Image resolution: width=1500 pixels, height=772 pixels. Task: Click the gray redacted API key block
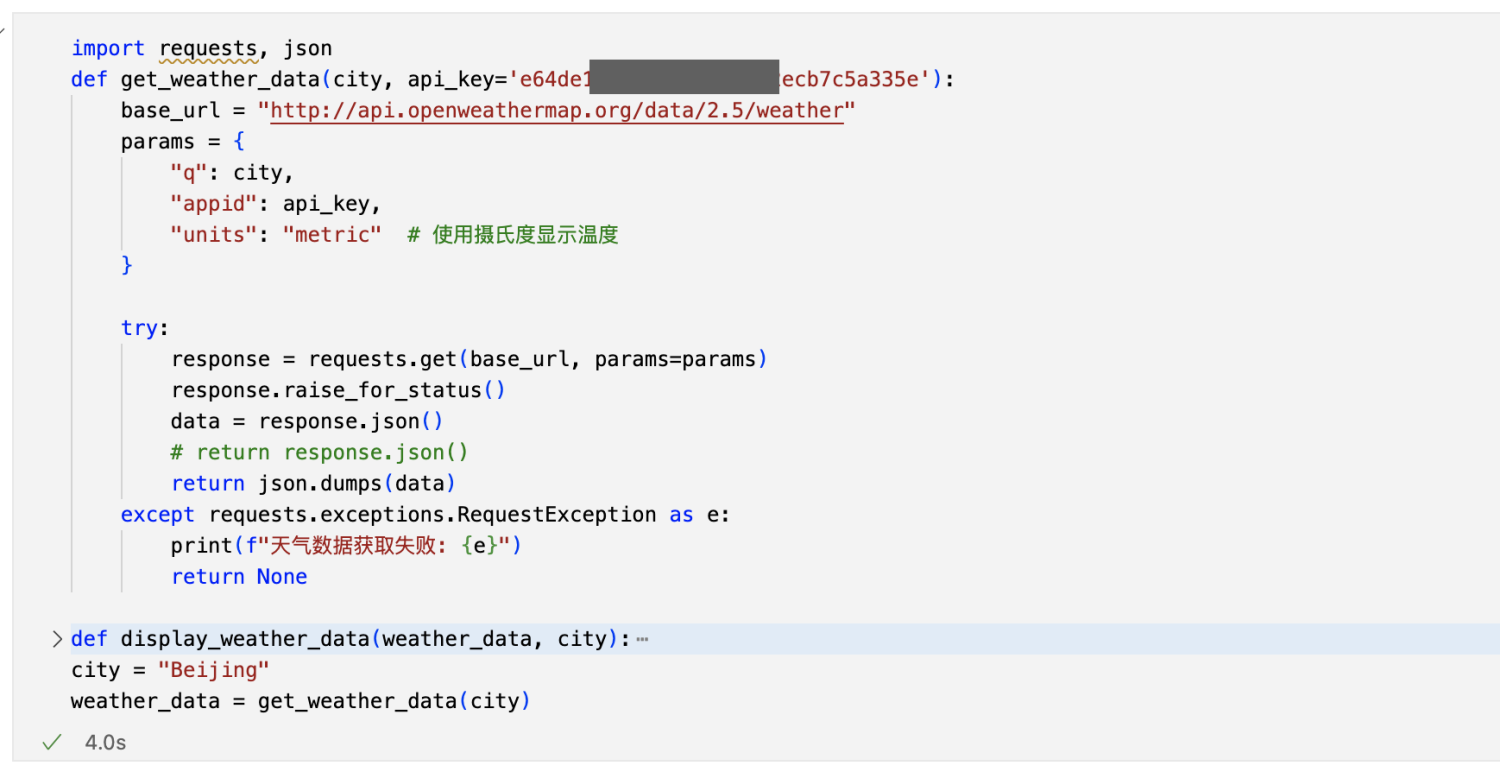(684, 78)
